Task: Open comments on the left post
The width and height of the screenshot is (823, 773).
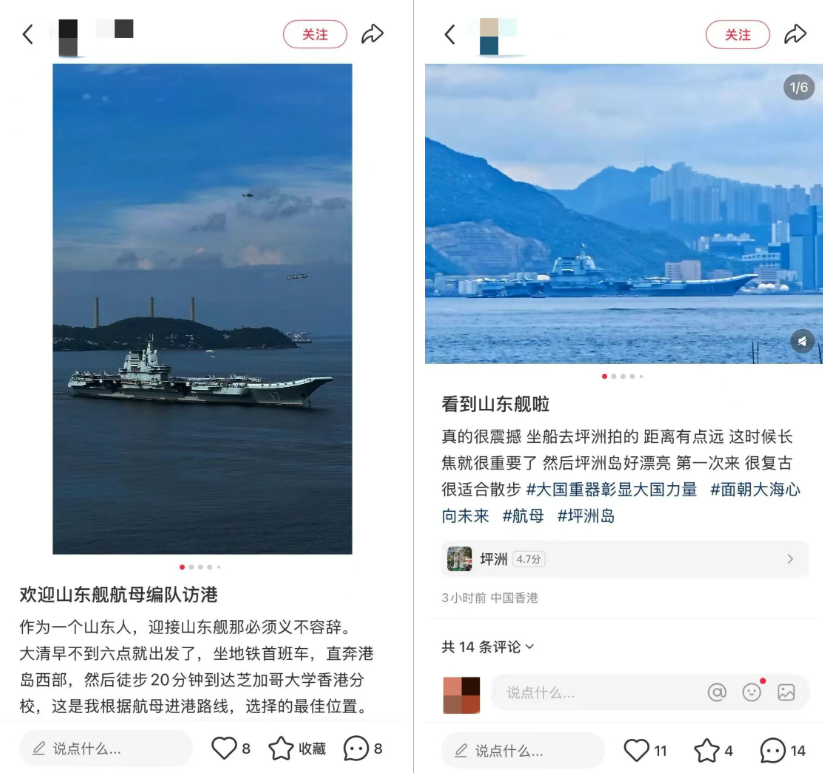Action: coord(356,748)
